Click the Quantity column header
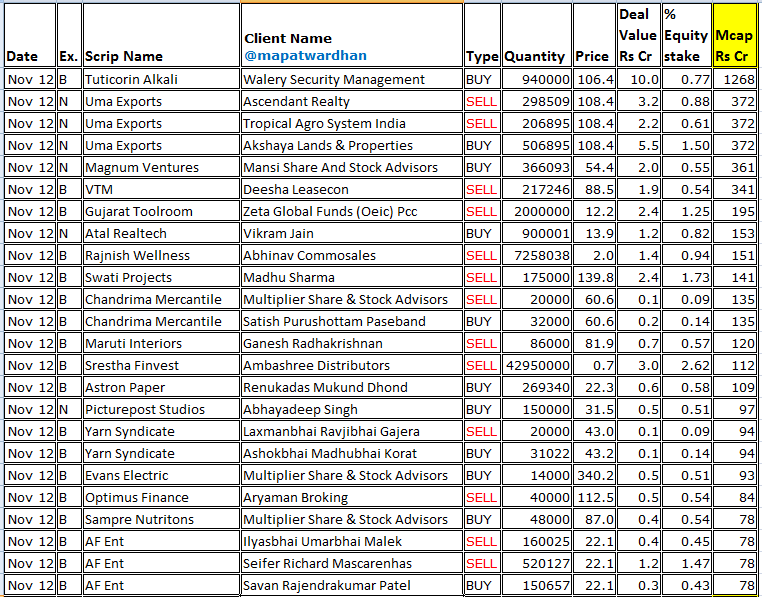 pos(537,35)
